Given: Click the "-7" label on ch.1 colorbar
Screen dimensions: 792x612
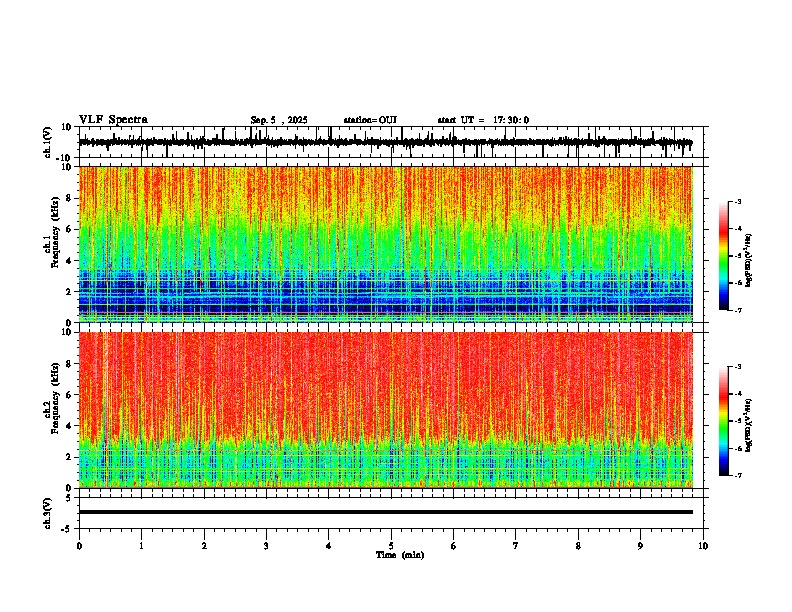Looking at the screenshot, I should coord(737,310).
